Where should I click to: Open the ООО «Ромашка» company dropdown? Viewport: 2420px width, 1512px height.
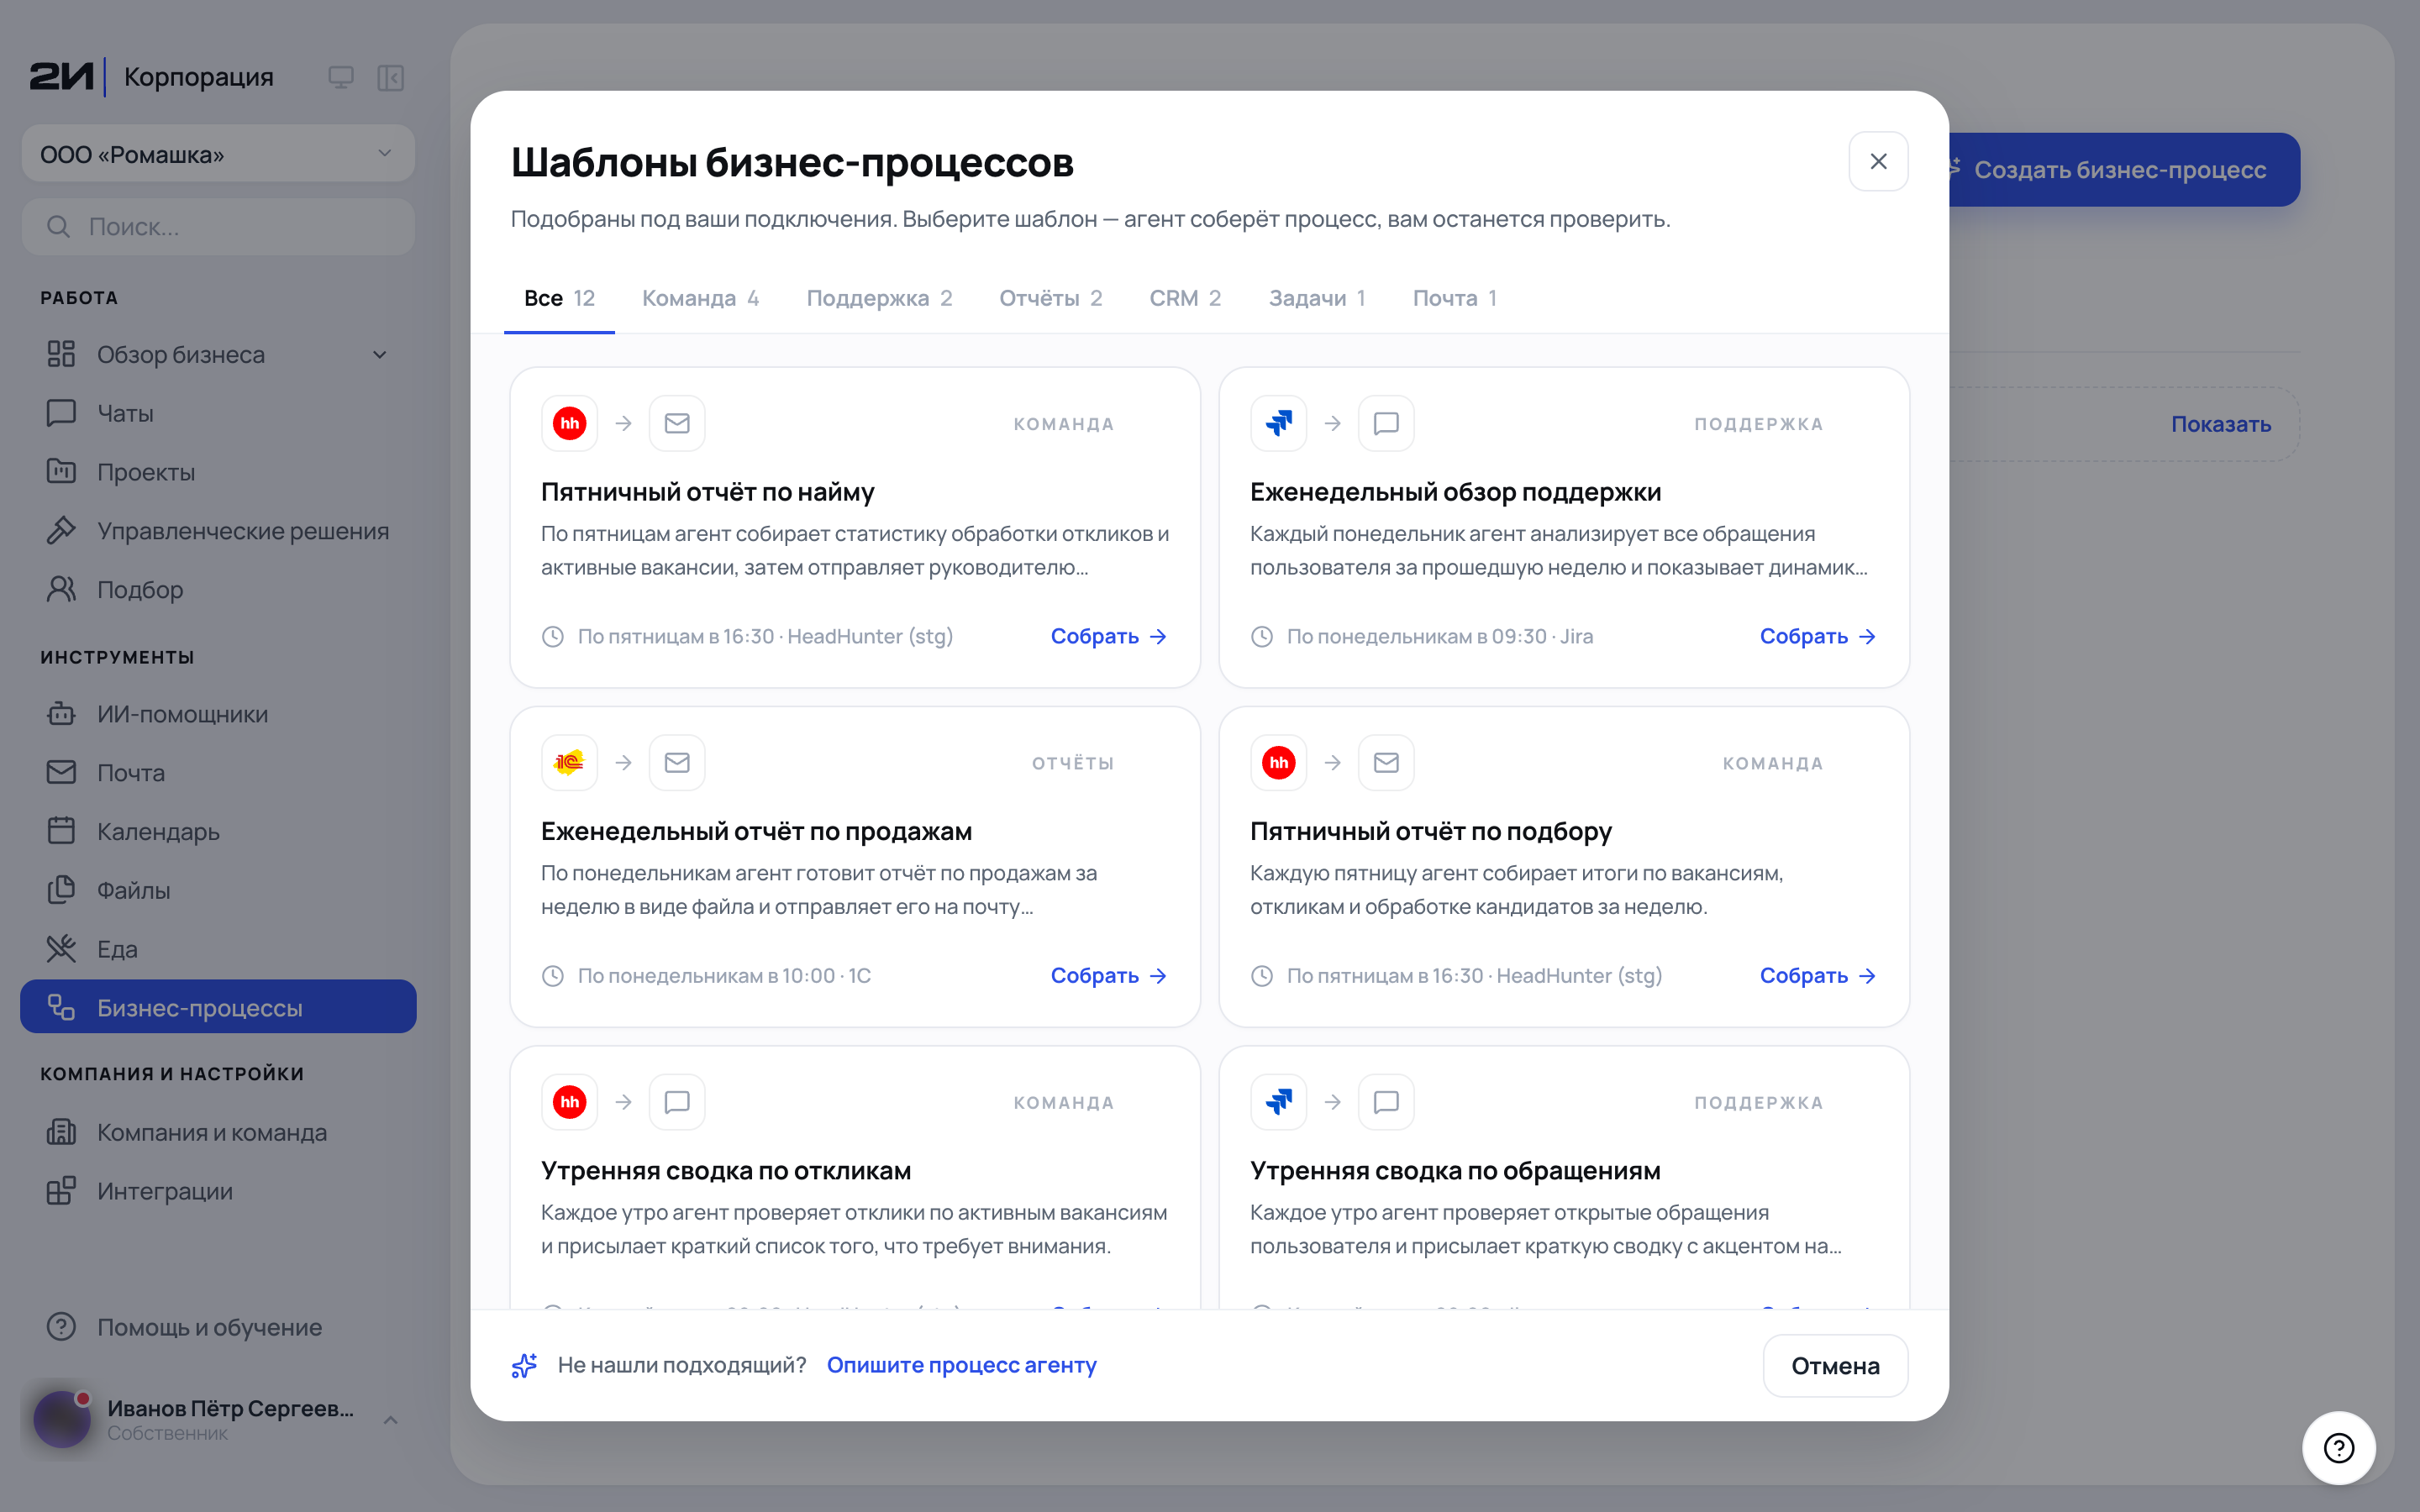tap(218, 154)
